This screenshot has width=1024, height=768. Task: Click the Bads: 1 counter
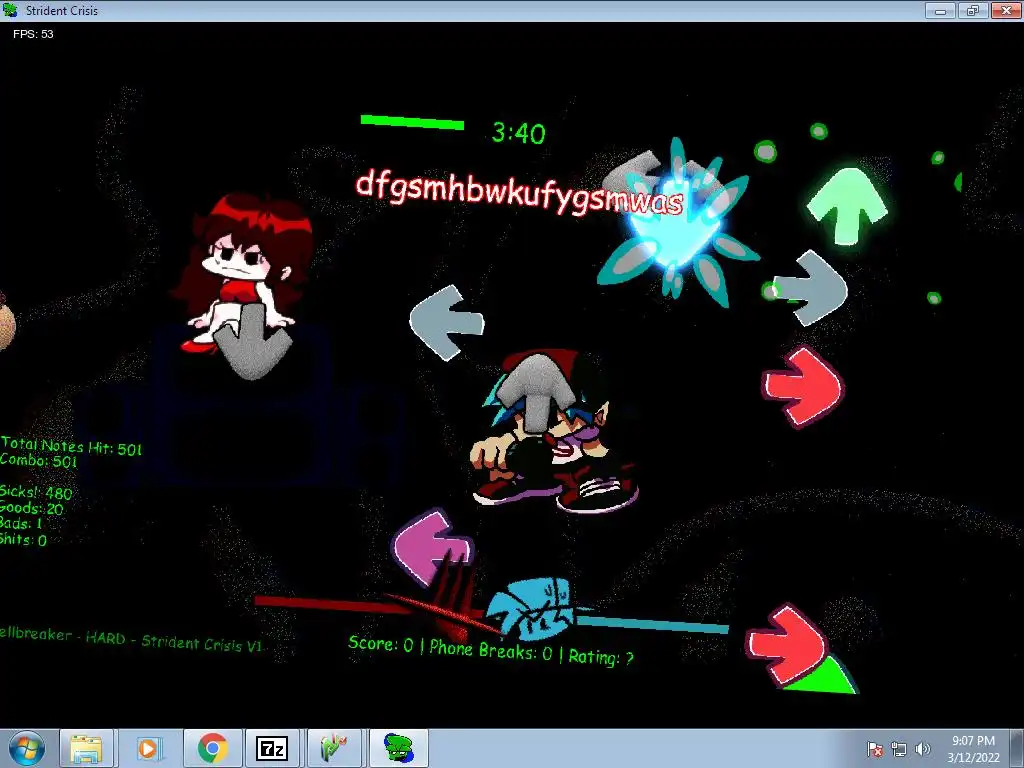22,524
